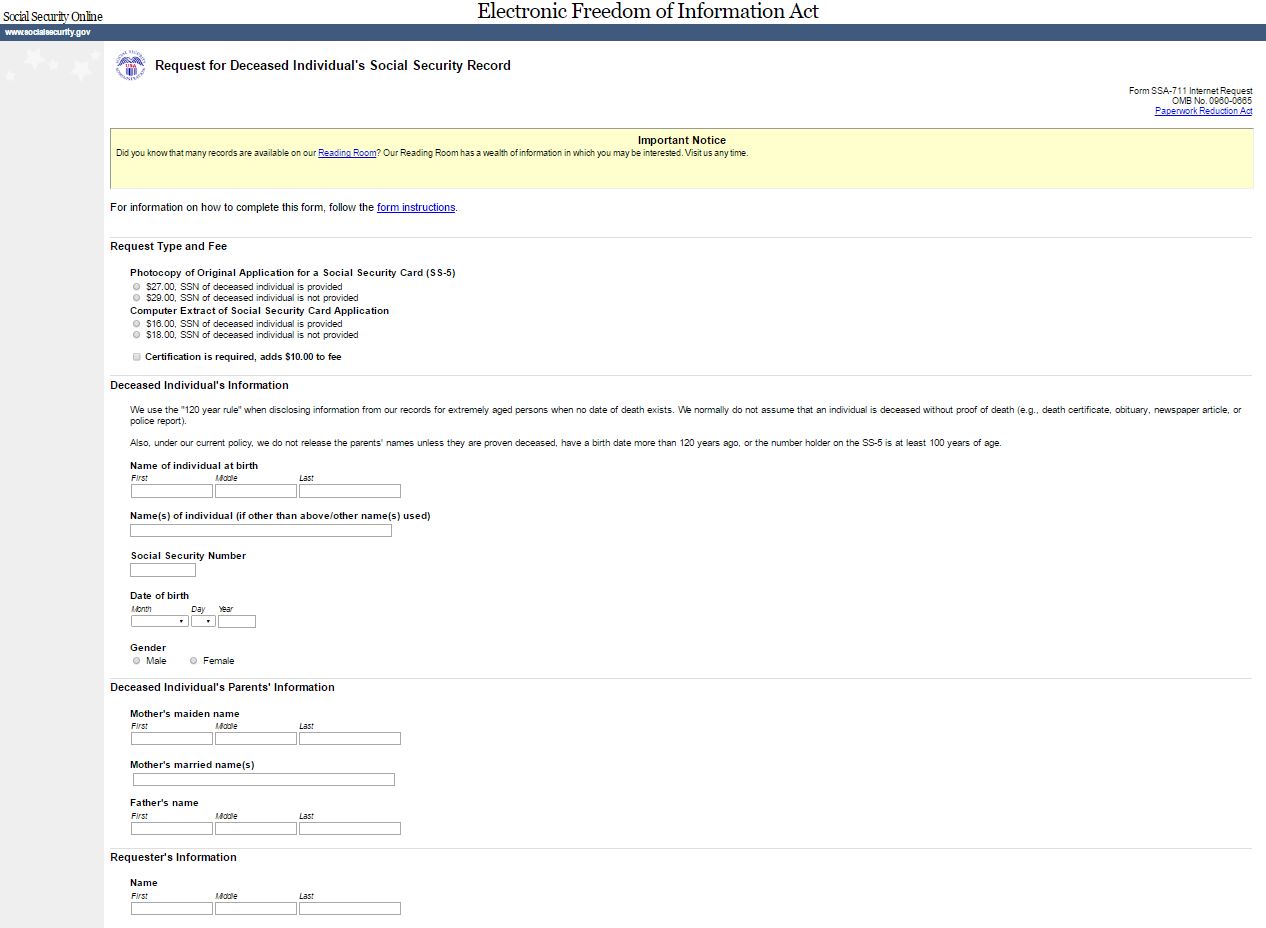Image resolution: width=1266 pixels, height=928 pixels.
Task: Click the Social Security Administration seal logo
Action: pyautogui.click(x=130, y=66)
